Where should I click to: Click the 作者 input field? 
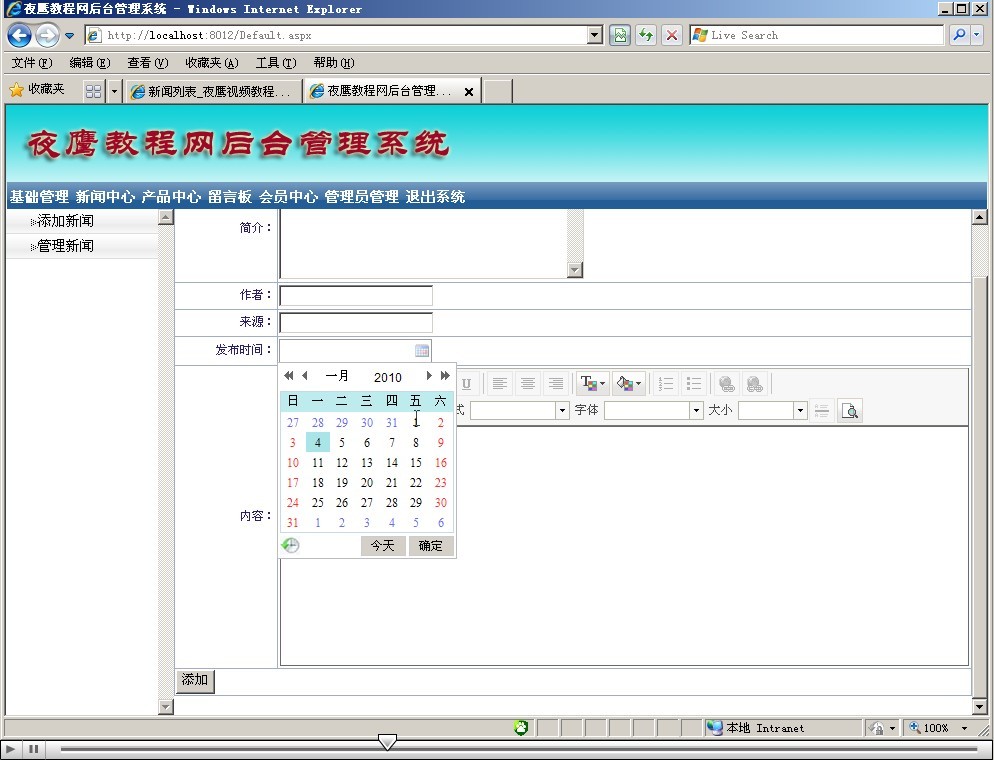click(356, 296)
